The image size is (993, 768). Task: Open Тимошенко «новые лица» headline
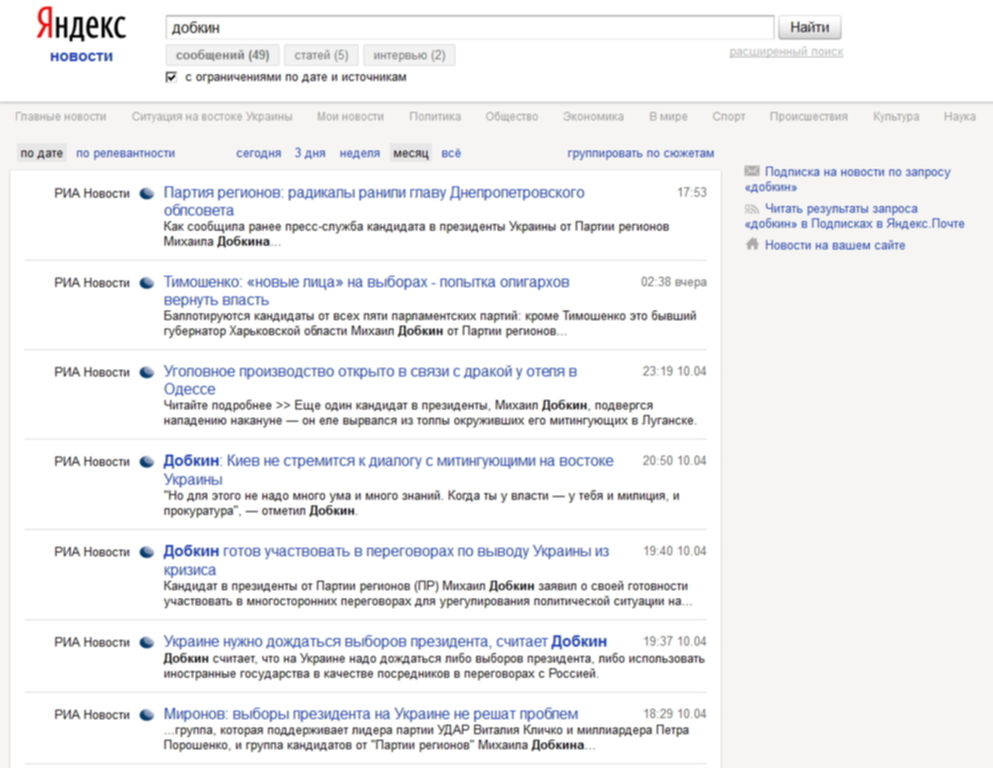(x=366, y=291)
